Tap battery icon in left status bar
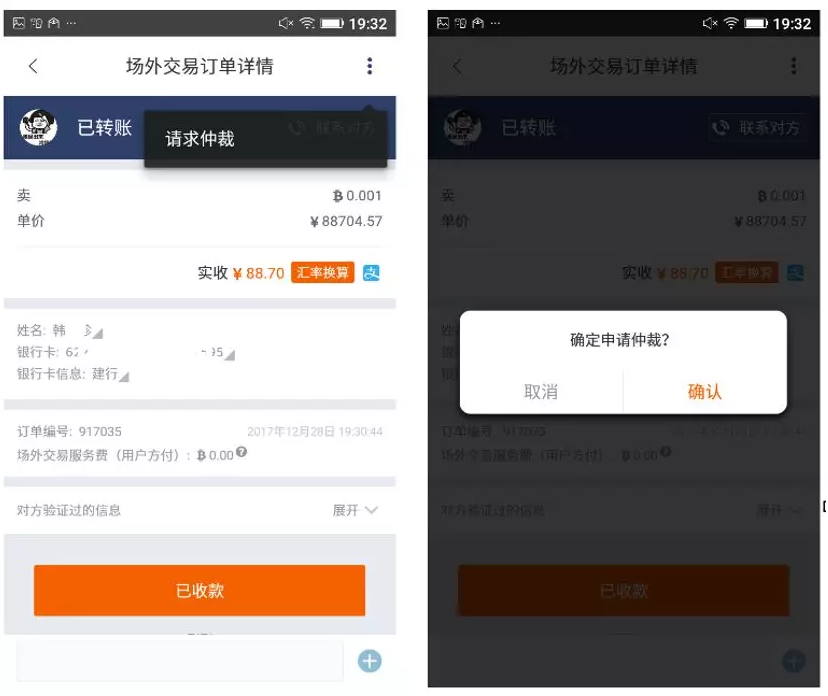This screenshot has width=828, height=696. (332, 23)
